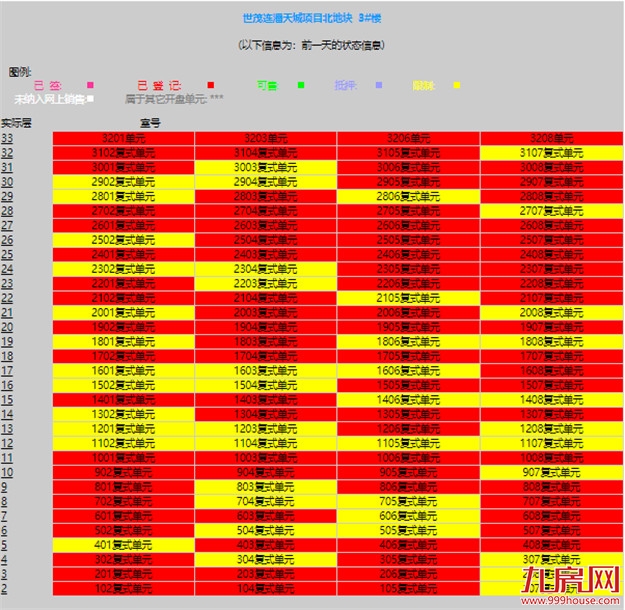Select unit 401复式单元 cell
Viewport: 625px width, 610px height.
(123, 544)
